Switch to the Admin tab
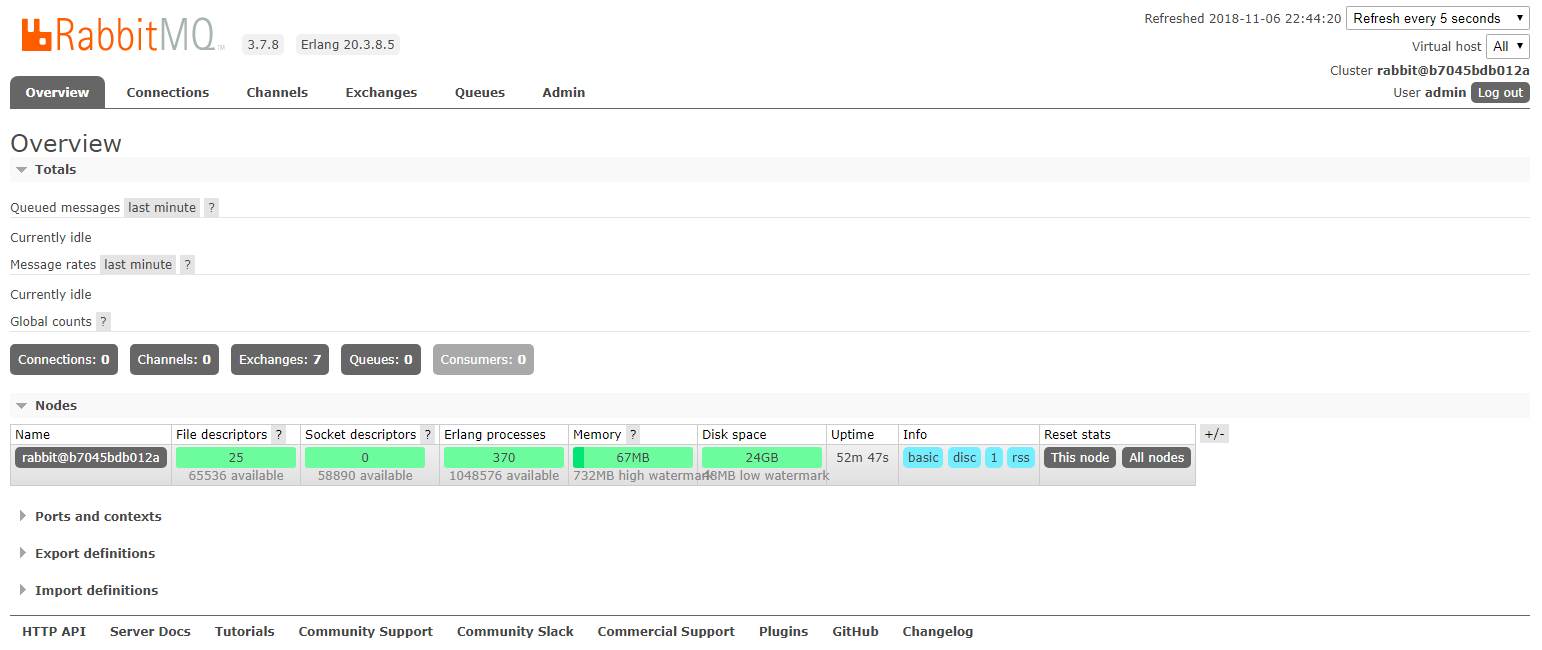 pyautogui.click(x=564, y=92)
